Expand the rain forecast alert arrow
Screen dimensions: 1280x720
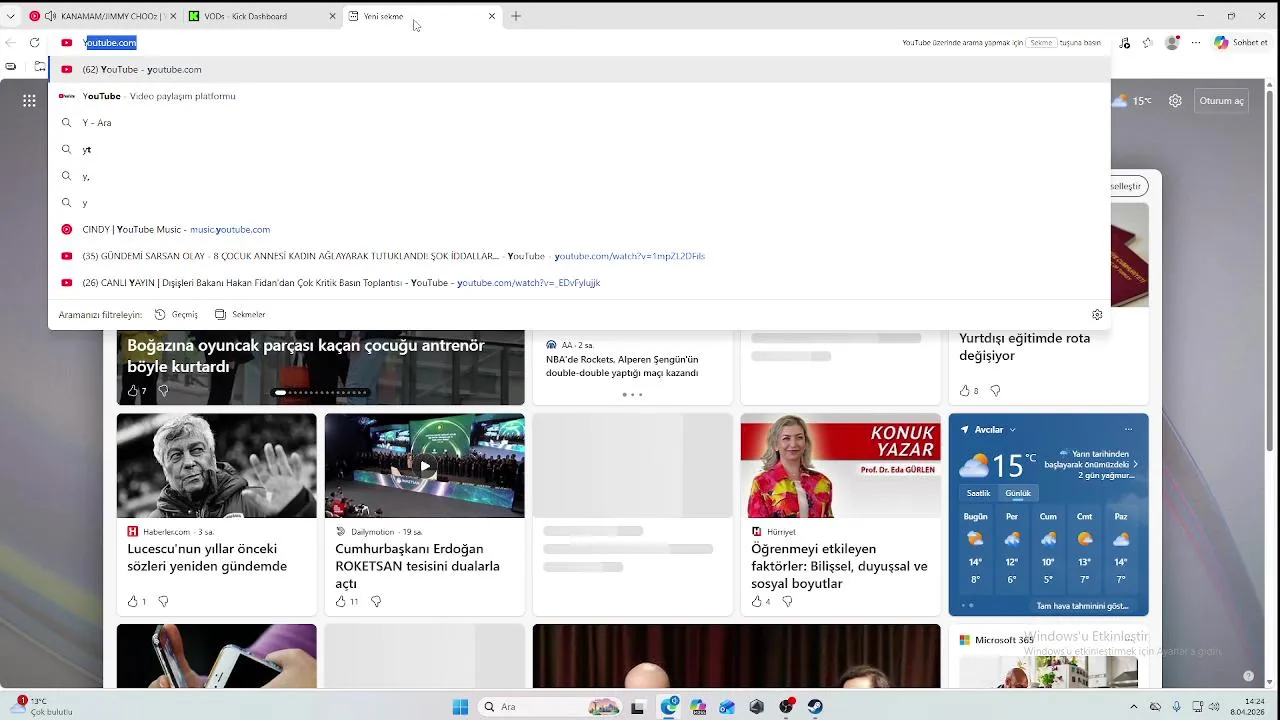[x=1135, y=464]
